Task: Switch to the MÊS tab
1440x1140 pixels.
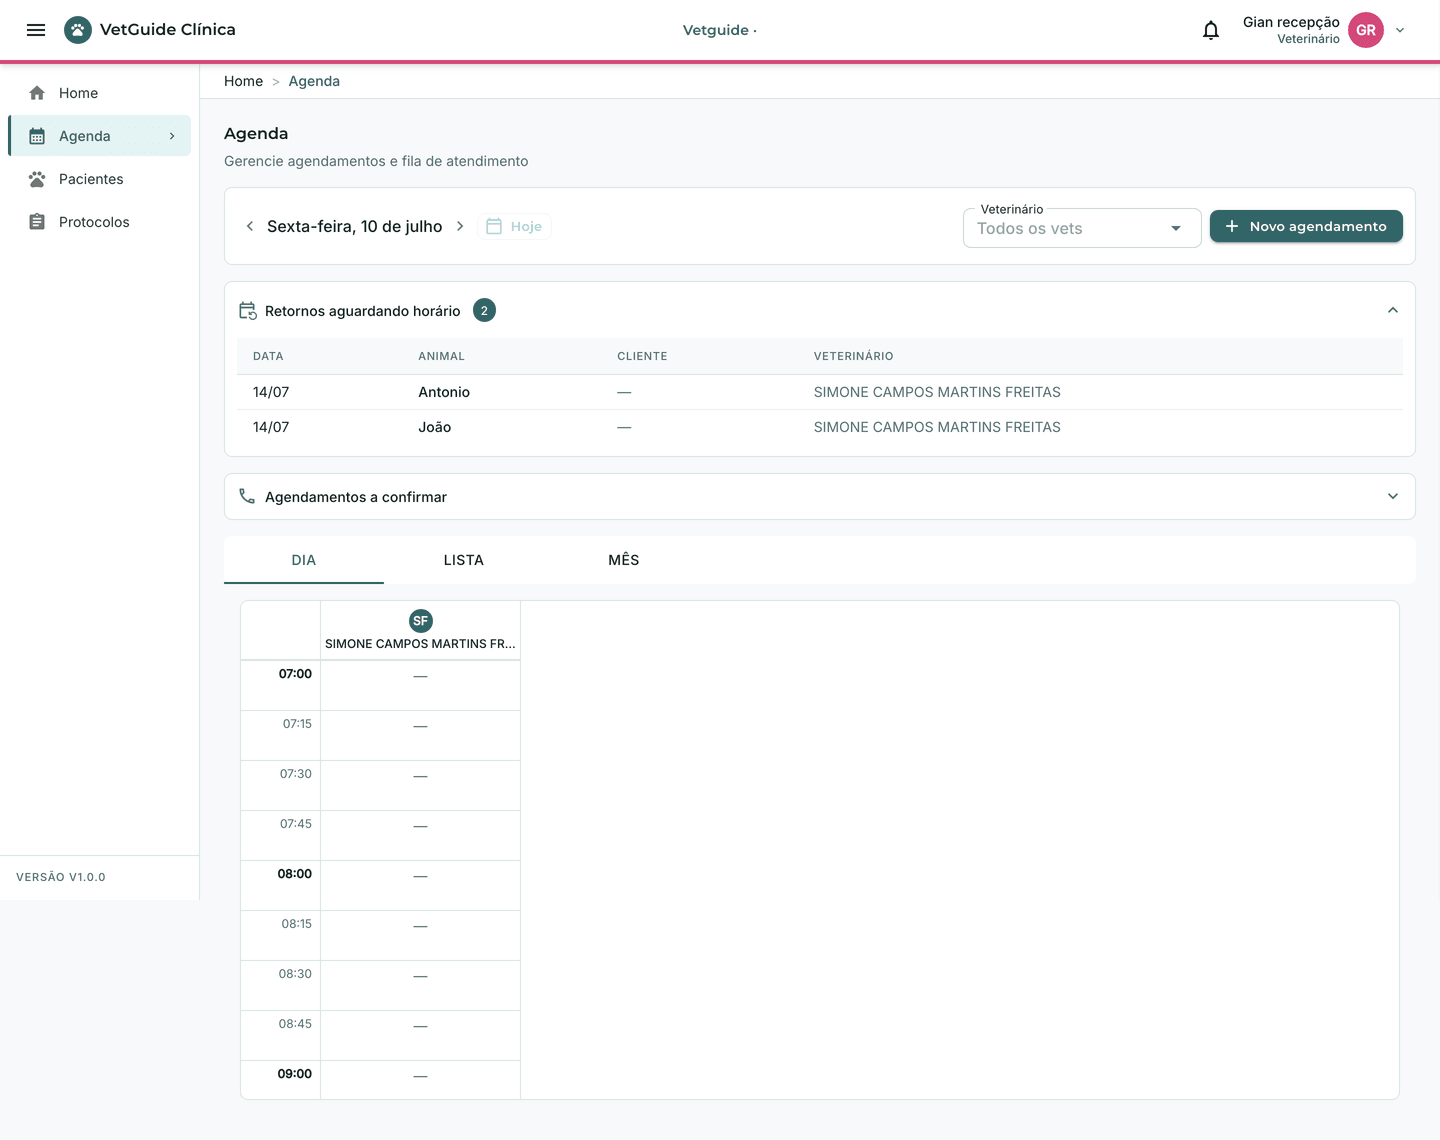Action: tap(624, 560)
